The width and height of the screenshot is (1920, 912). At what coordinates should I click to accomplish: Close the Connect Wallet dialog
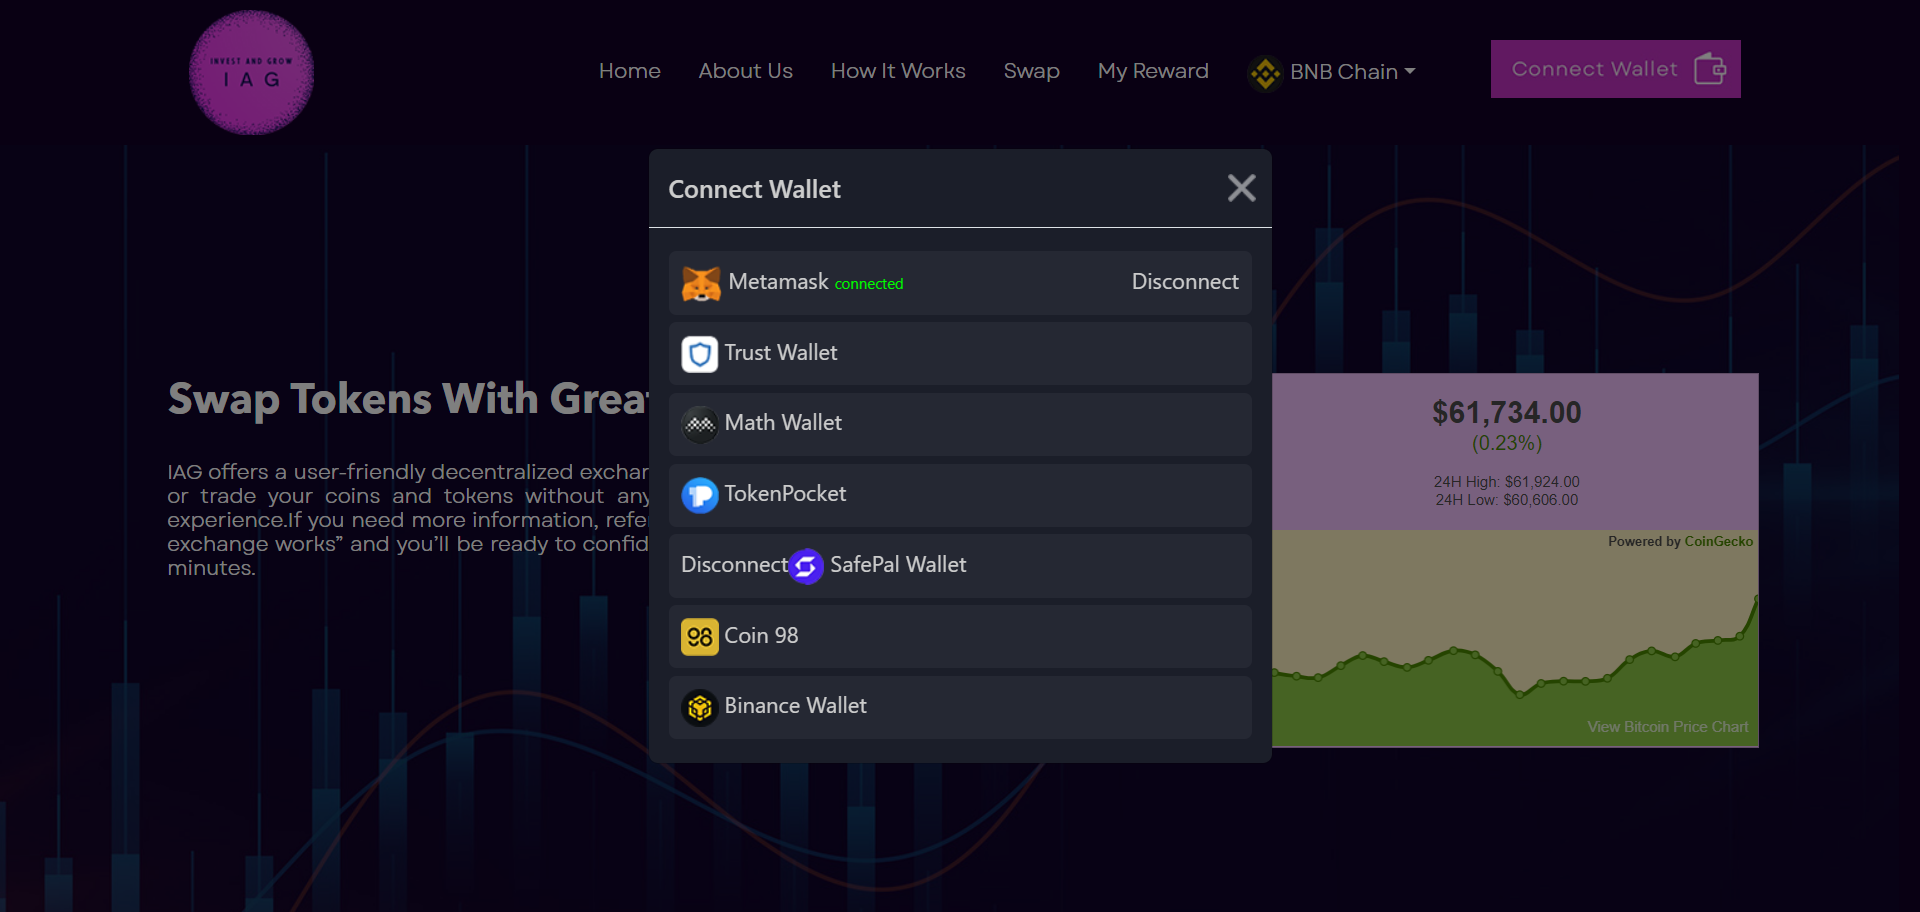(1241, 188)
